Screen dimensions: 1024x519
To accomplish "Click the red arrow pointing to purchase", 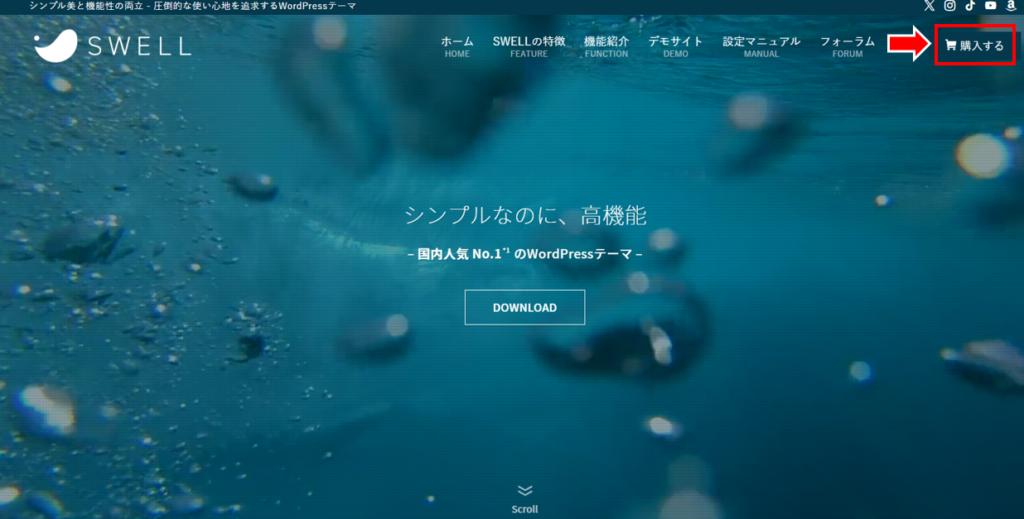I will coord(908,45).
